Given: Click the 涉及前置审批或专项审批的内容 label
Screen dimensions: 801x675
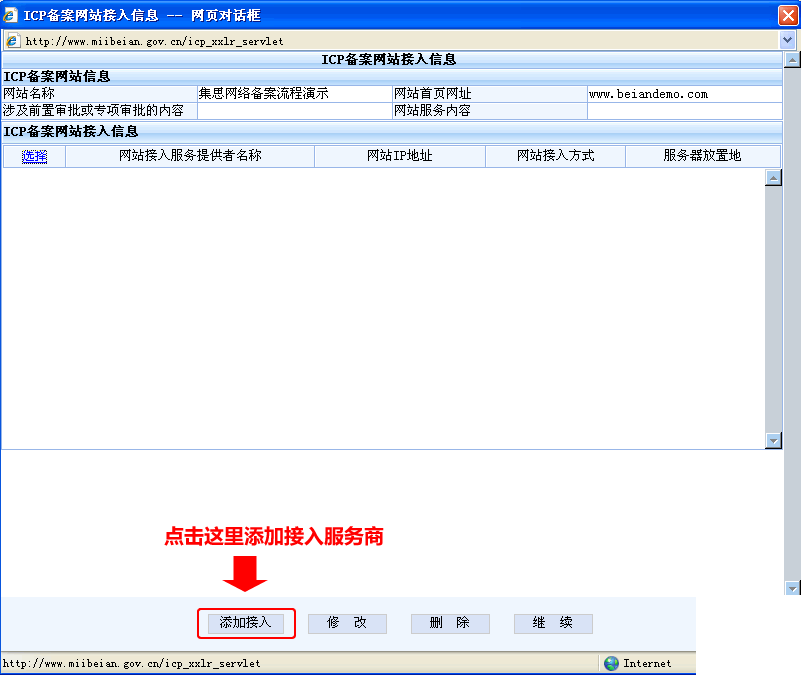Looking at the screenshot, I should coord(93,110).
